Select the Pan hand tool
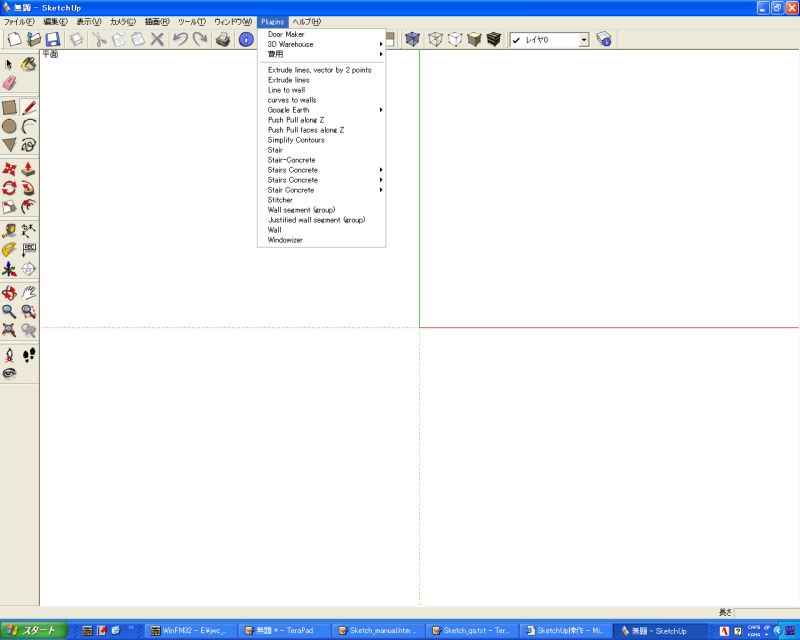Screen dimensions: 800x640 pos(29,292)
